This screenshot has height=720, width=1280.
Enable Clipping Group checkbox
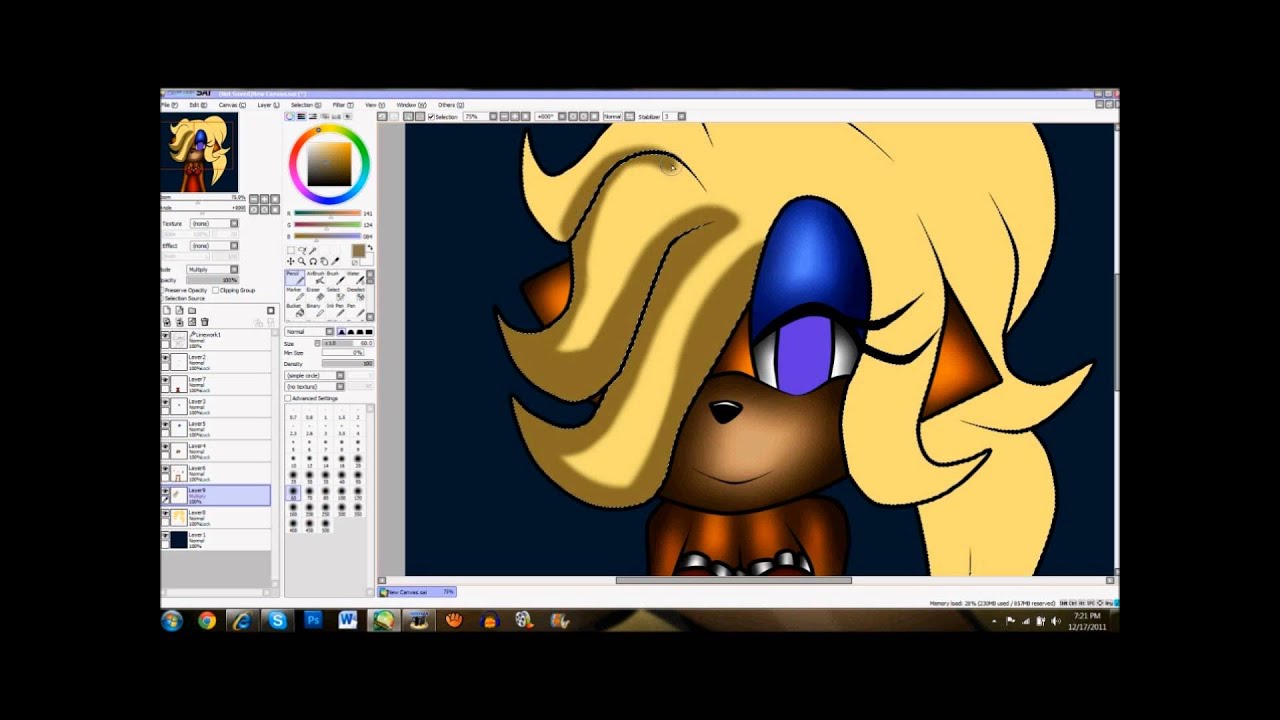click(216, 290)
